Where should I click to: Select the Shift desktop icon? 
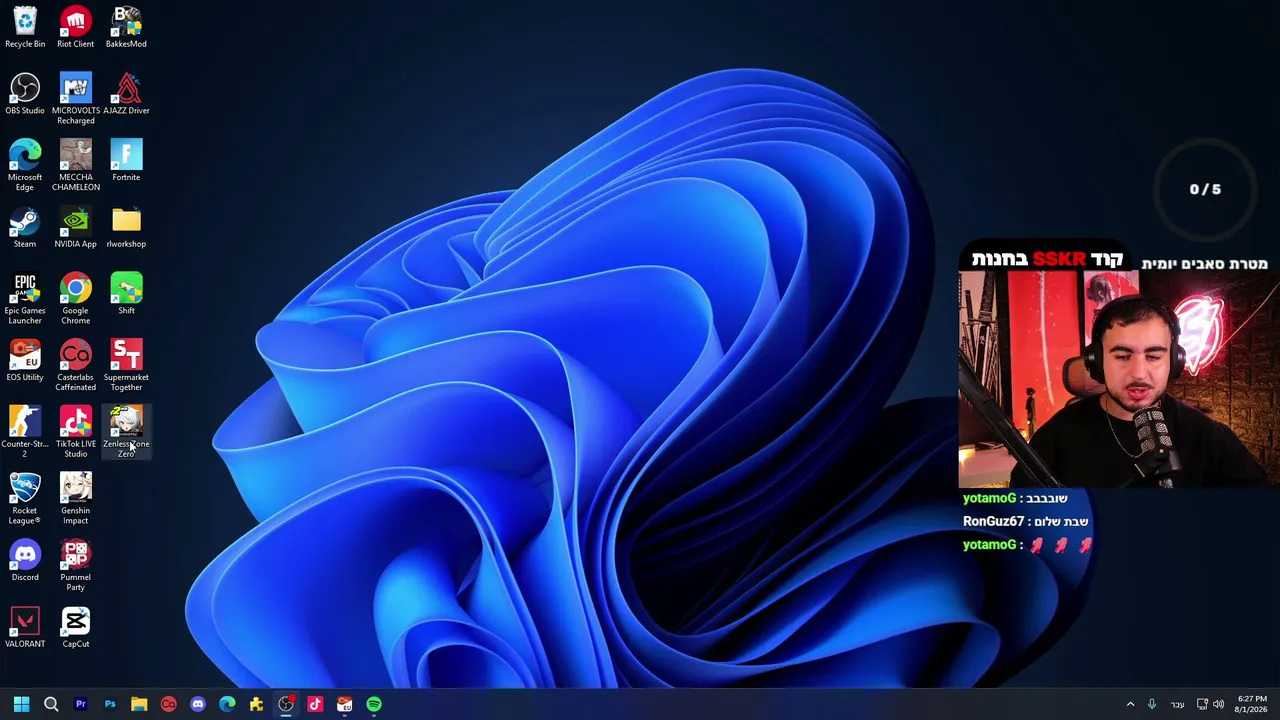126,294
